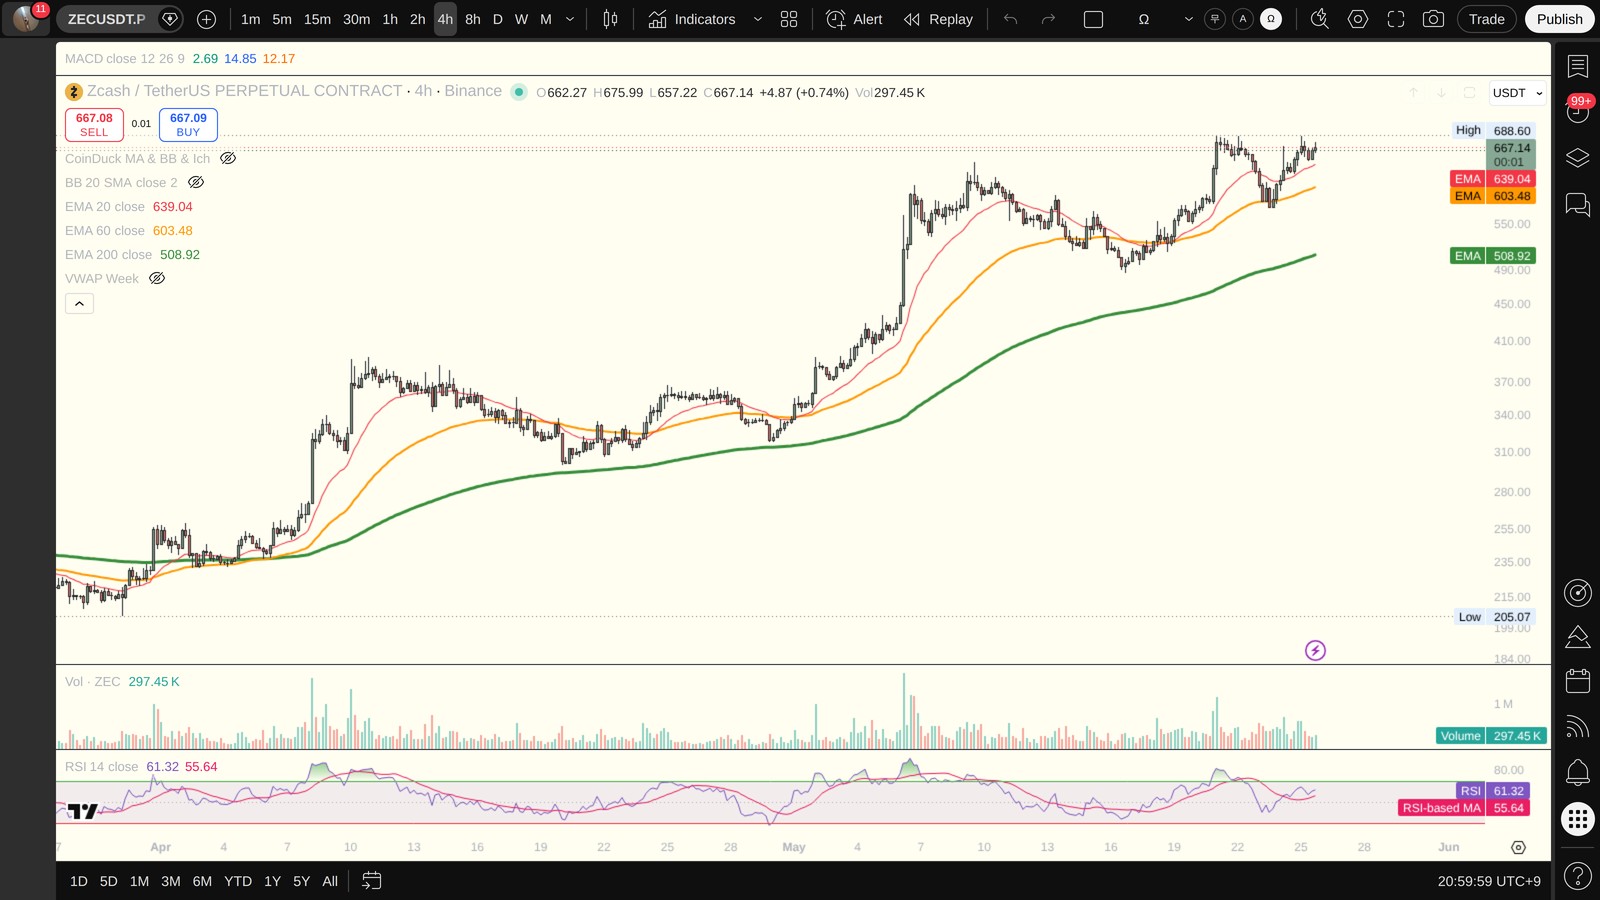This screenshot has height=900, width=1600.
Task: Select the white circled Ω layout button
Action: tap(1270, 19)
